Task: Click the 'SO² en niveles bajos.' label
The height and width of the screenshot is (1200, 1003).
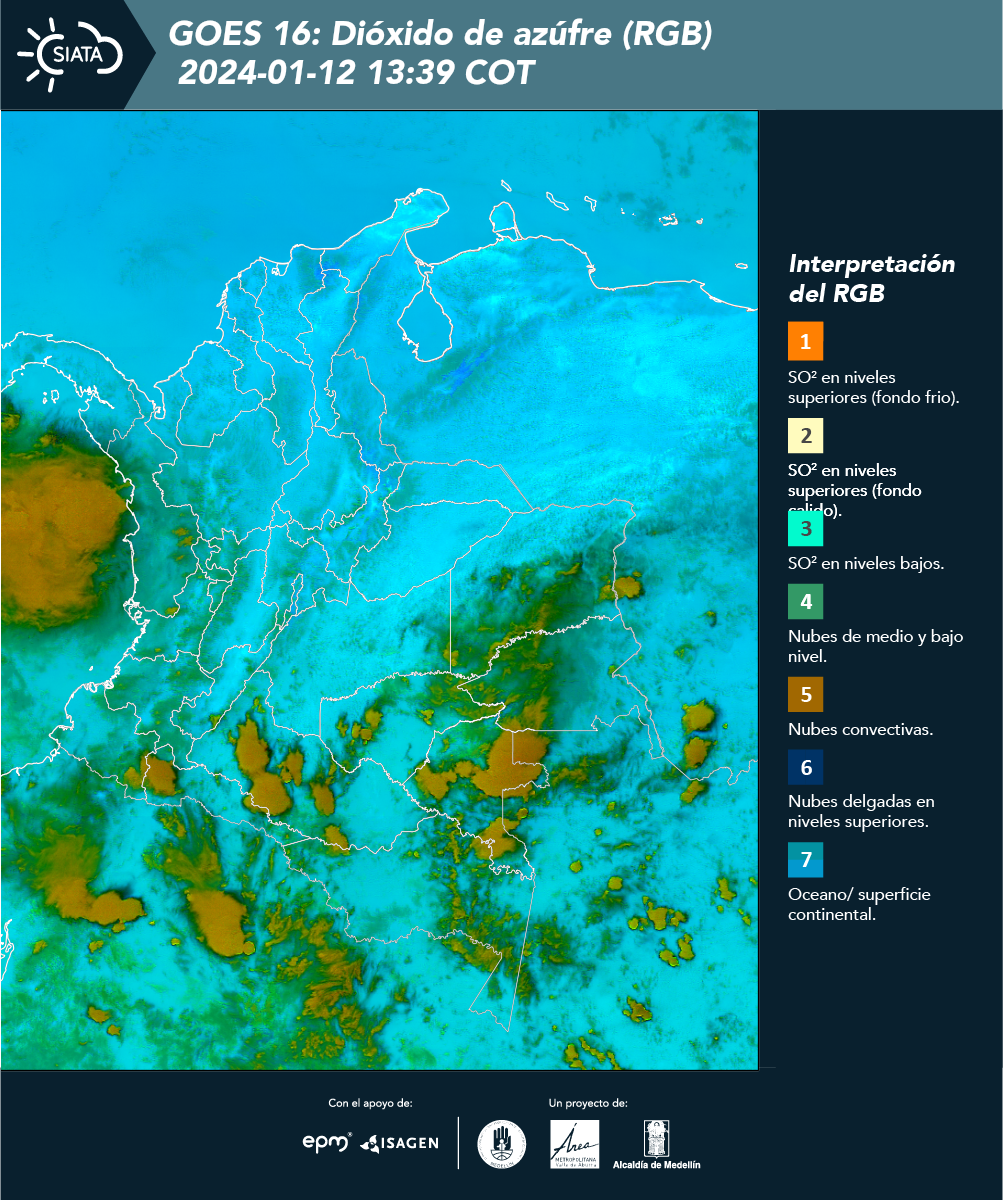Action: click(x=866, y=563)
